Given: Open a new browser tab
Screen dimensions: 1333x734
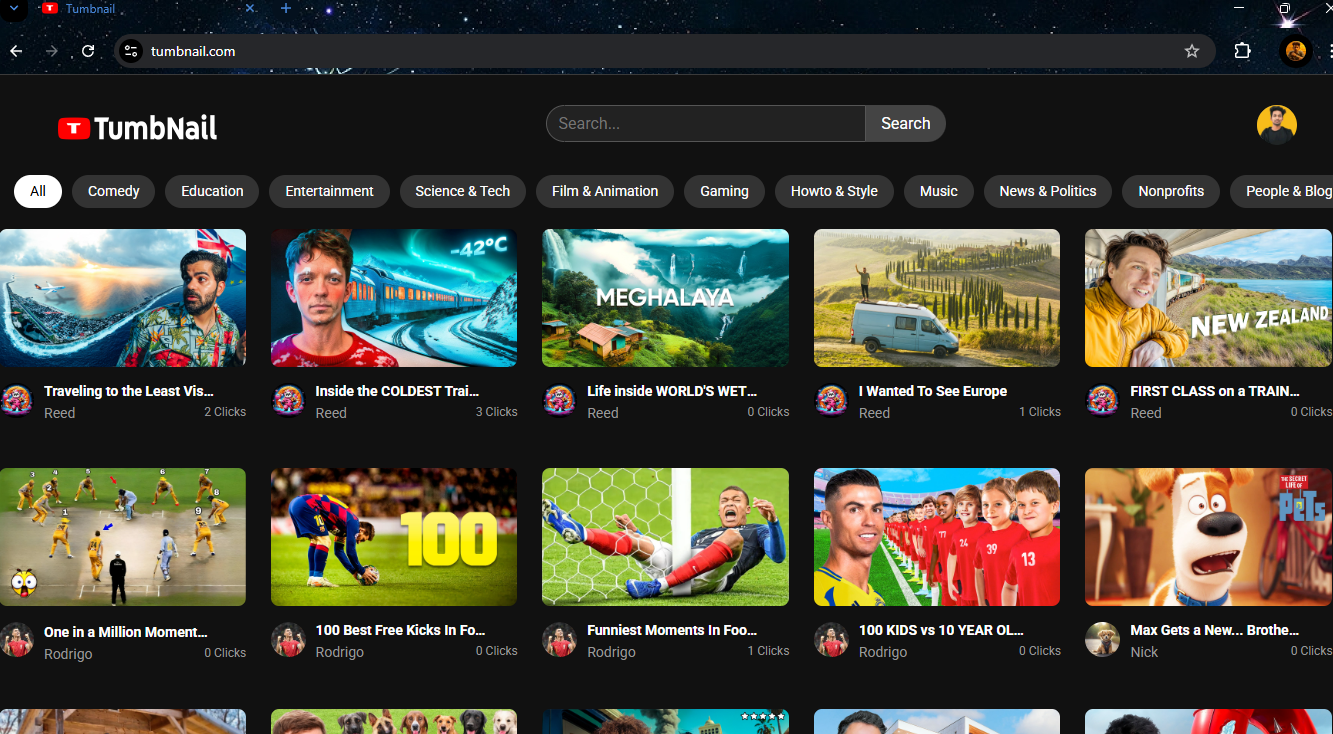Looking at the screenshot, I should point(286,8).
